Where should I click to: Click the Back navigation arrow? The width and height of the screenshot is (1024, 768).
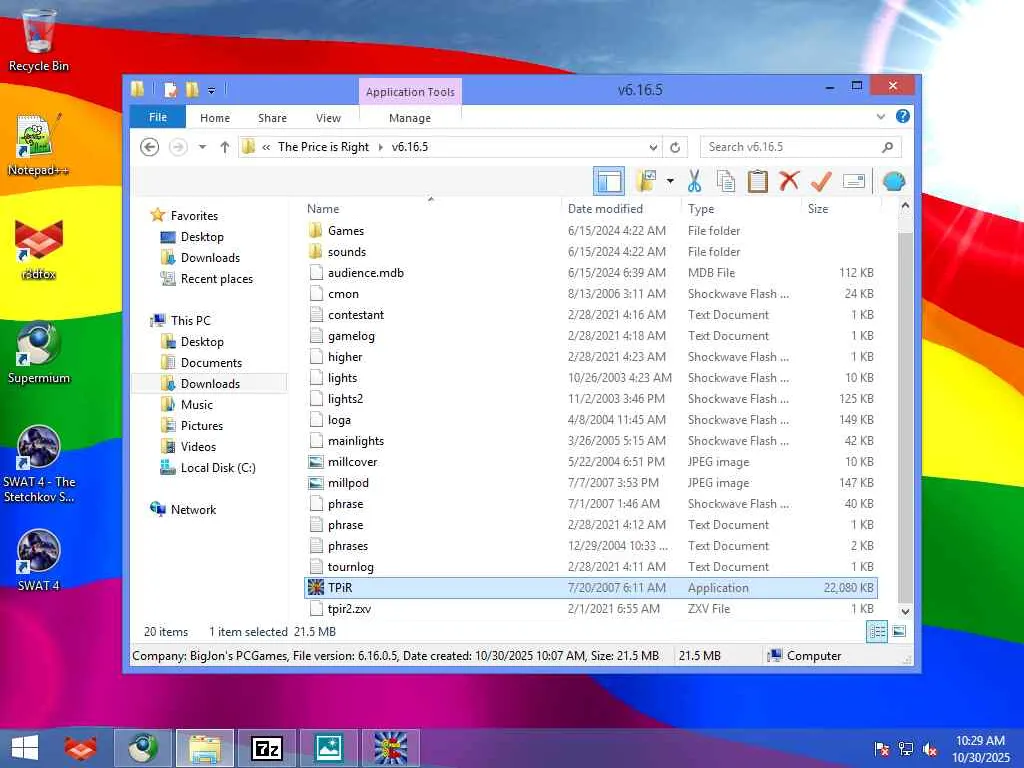(x=150, y=147)
